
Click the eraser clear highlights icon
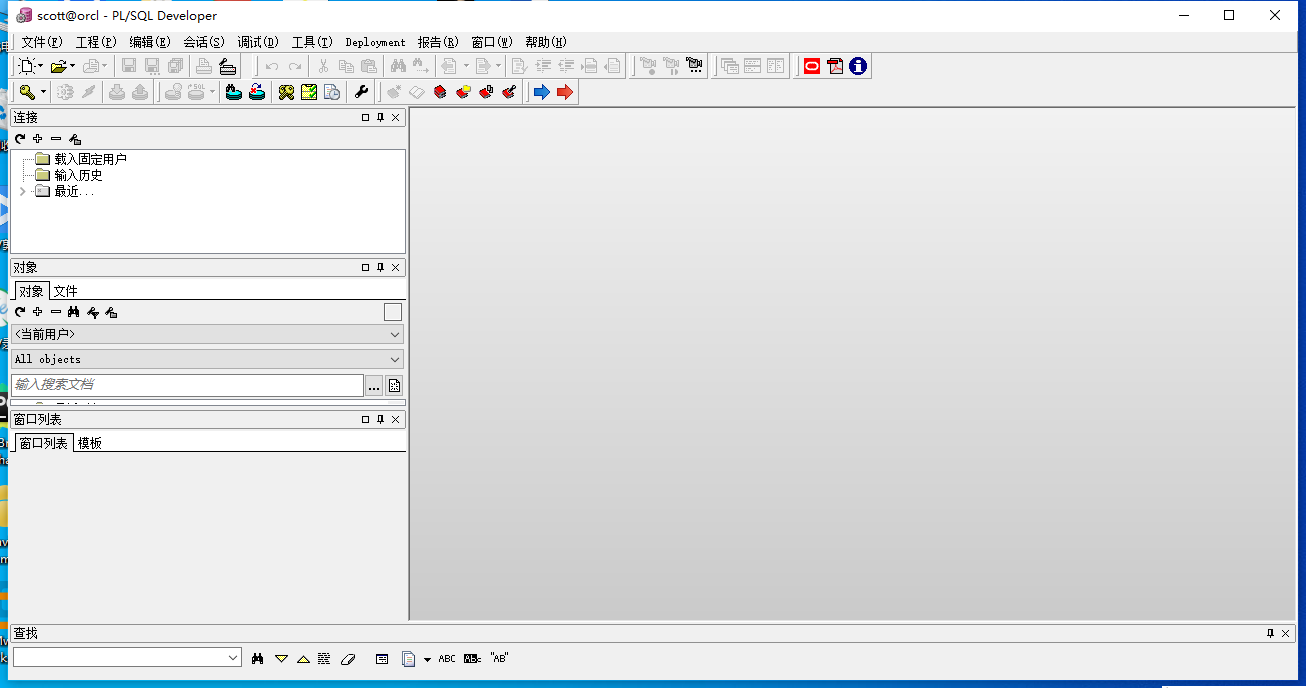coord(348,658)
